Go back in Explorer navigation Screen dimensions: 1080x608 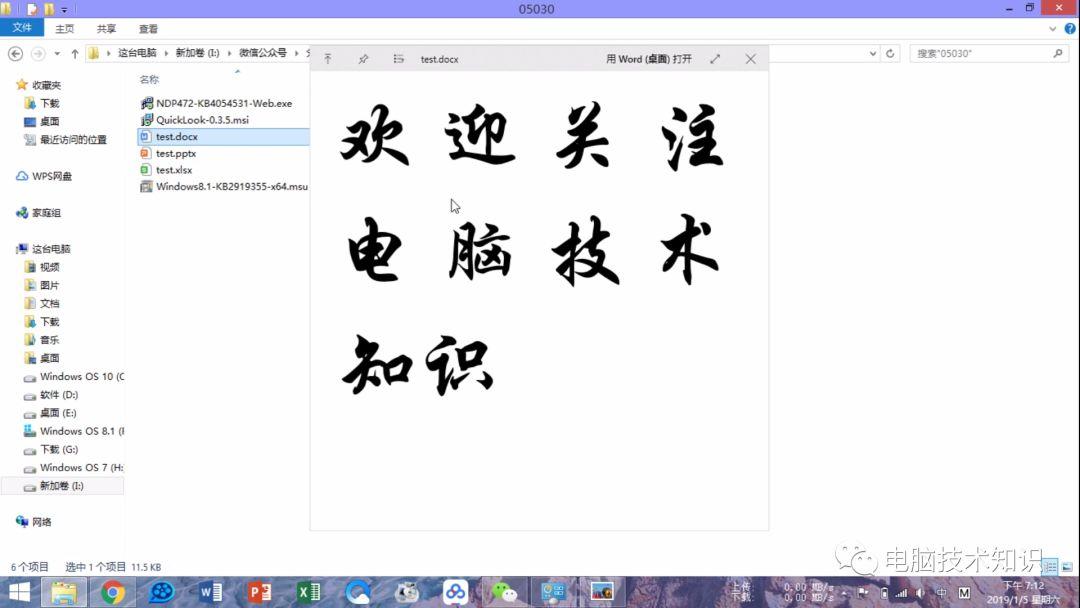pos(15,53)
